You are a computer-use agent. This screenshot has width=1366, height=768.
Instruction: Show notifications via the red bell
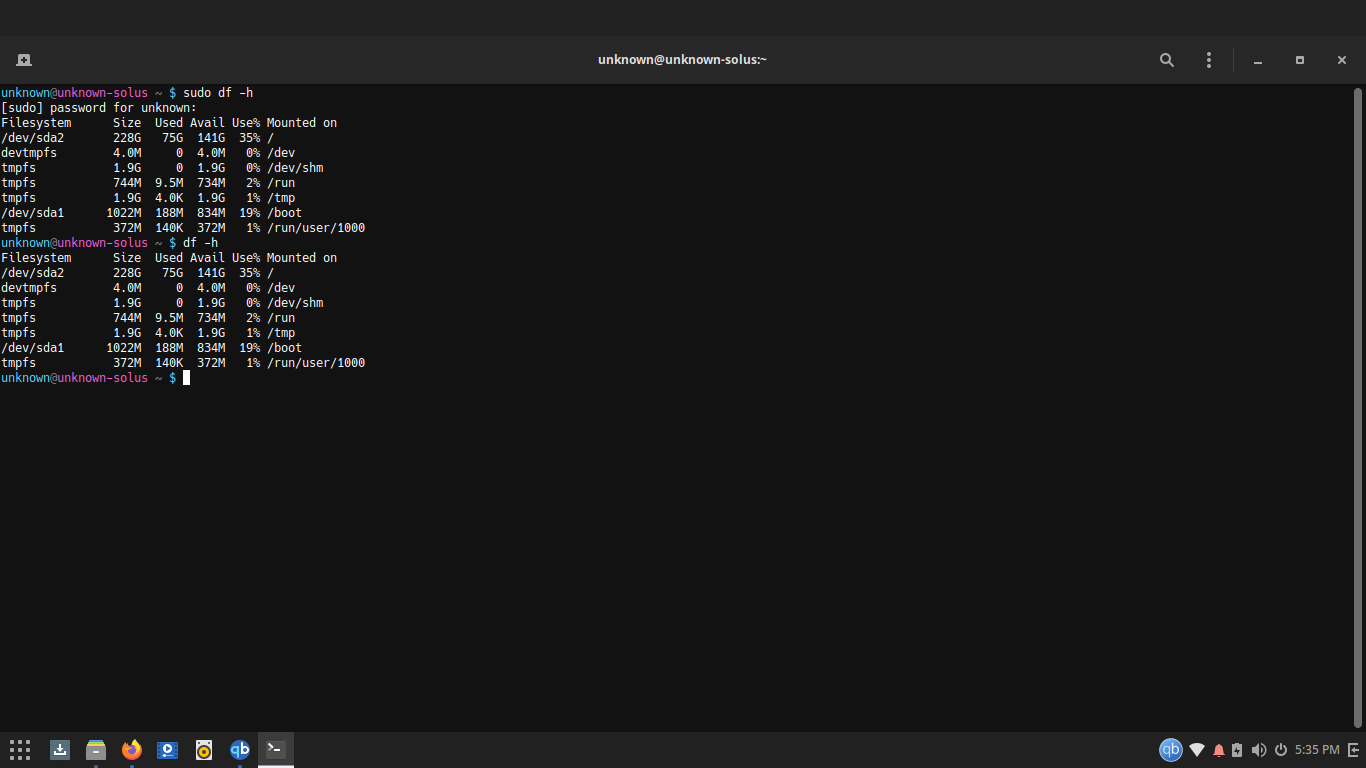tap(1219, 750)
